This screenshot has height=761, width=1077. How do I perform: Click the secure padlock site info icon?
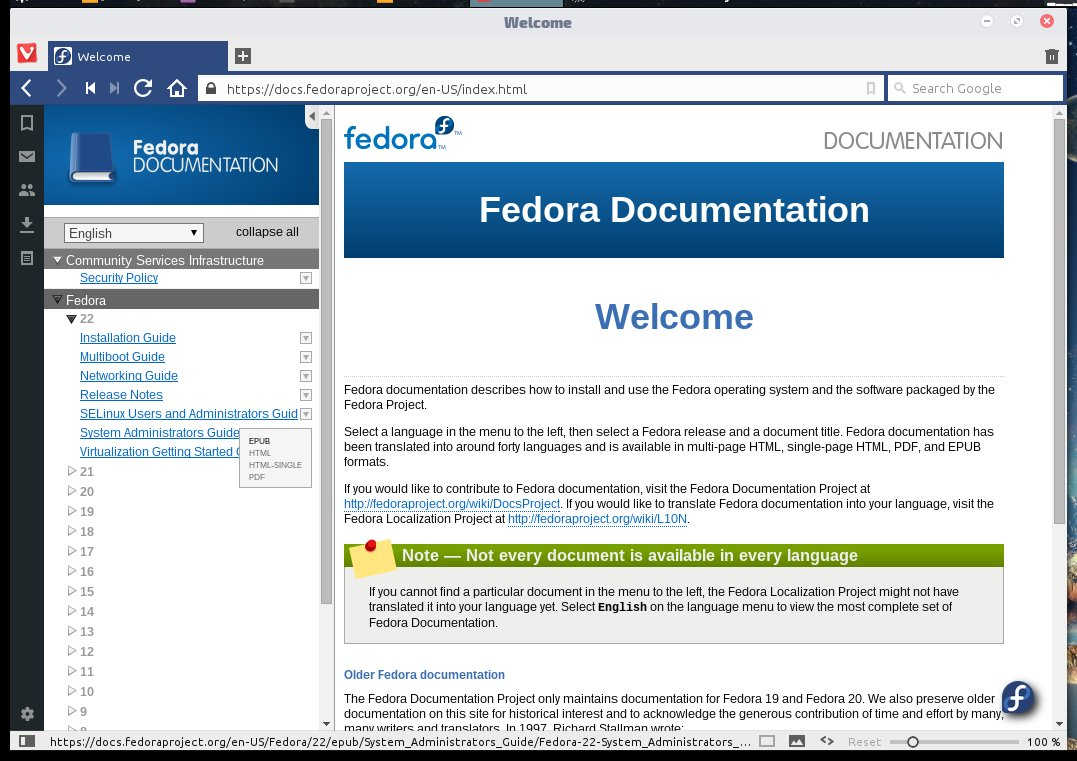[211, 89]
